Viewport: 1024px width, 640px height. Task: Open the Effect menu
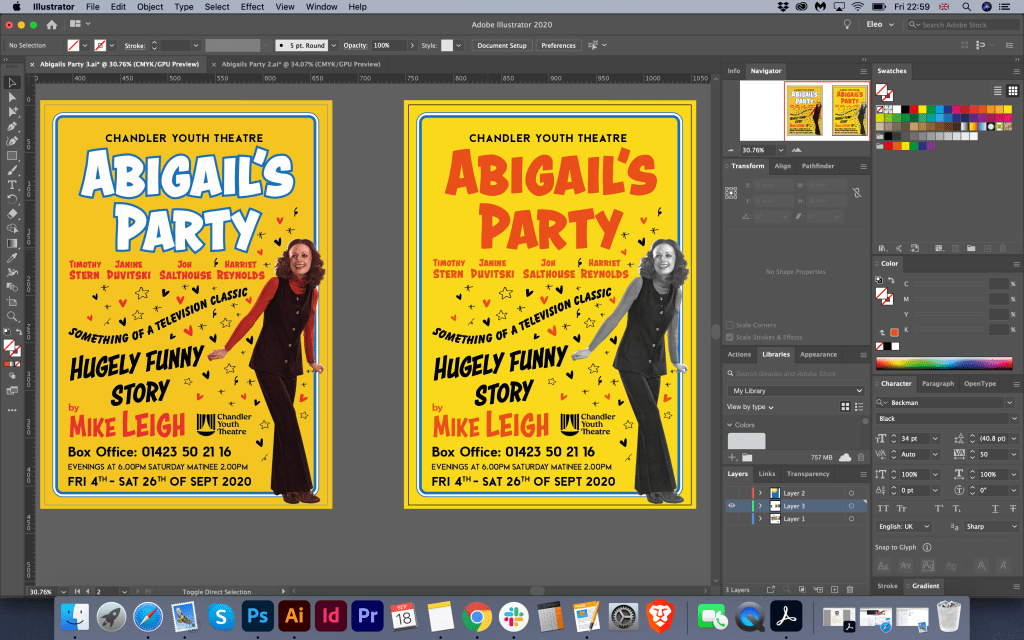(252, 6)
